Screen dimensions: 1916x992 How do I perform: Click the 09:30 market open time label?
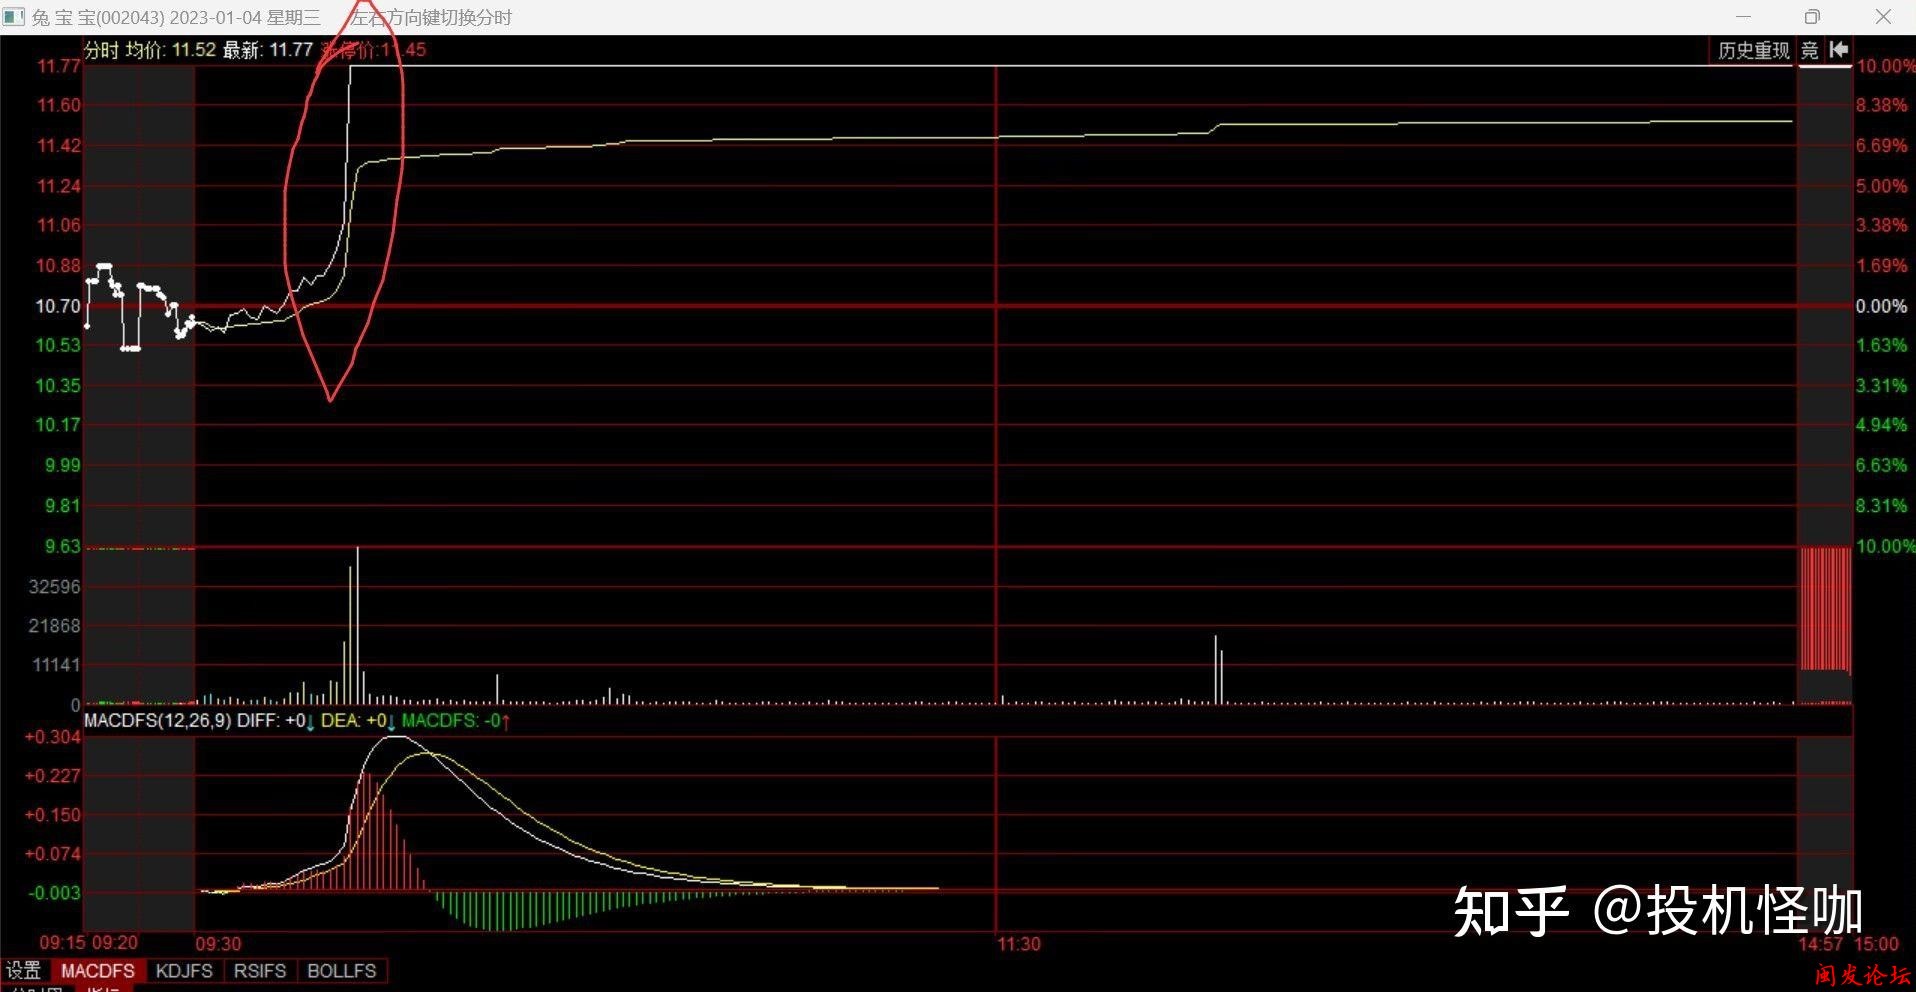pyautogui.click(x=218, y=944)
